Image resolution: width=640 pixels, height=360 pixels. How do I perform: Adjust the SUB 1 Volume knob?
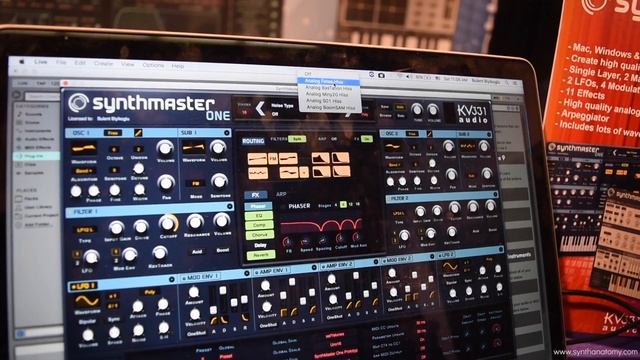(218, 147)
